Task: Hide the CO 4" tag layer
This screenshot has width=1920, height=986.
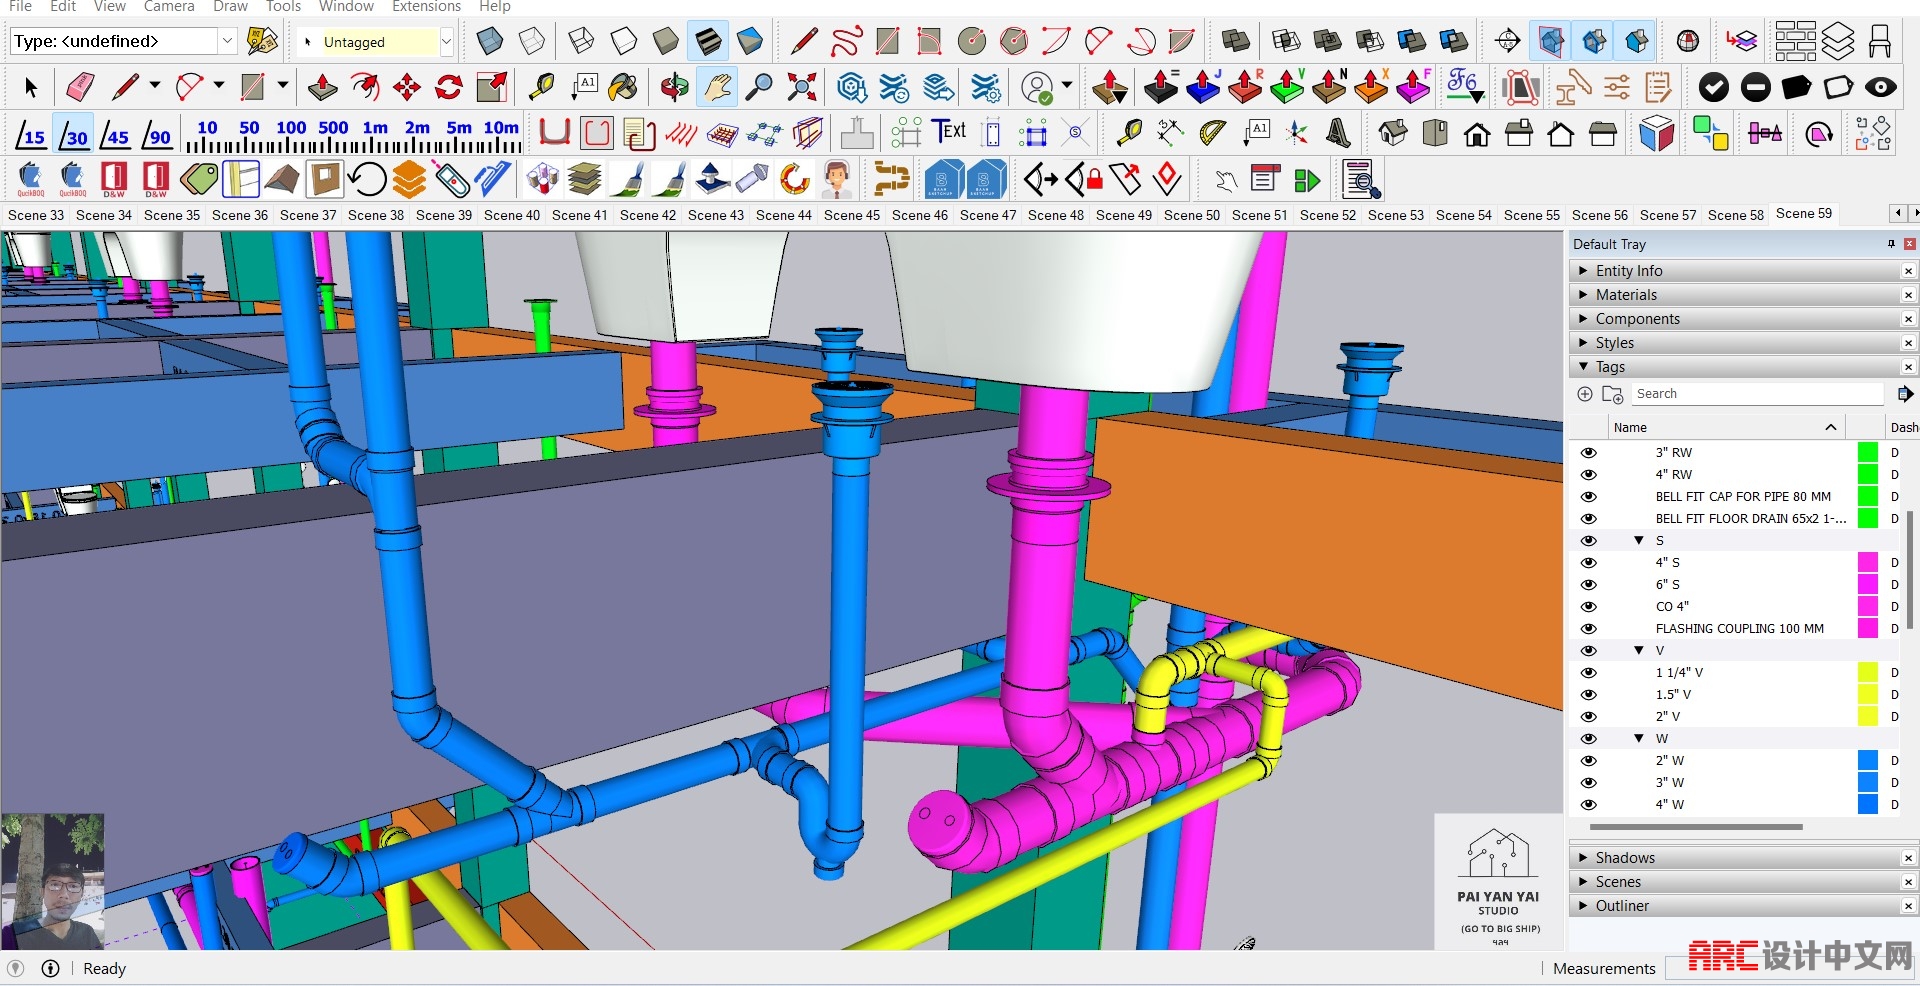Action: (x=1588, y=607)
